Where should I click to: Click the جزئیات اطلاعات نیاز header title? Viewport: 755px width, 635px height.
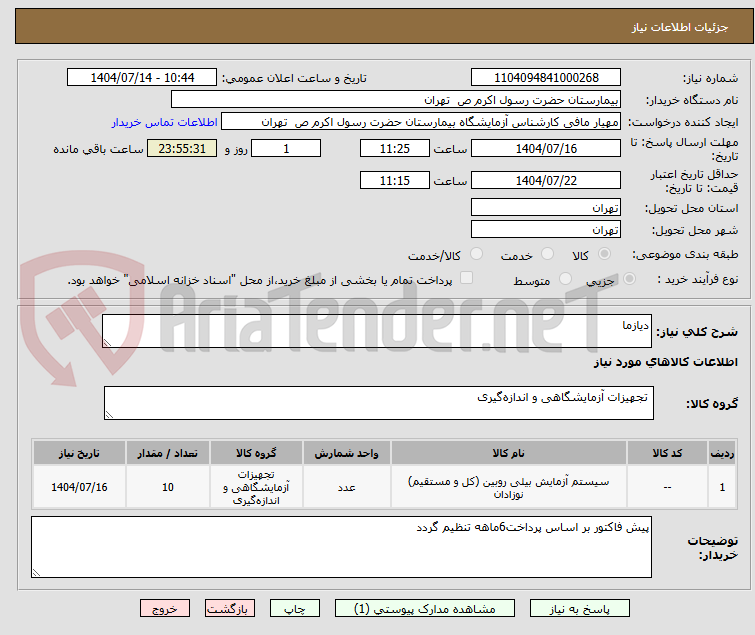click(x=680, y=27)
